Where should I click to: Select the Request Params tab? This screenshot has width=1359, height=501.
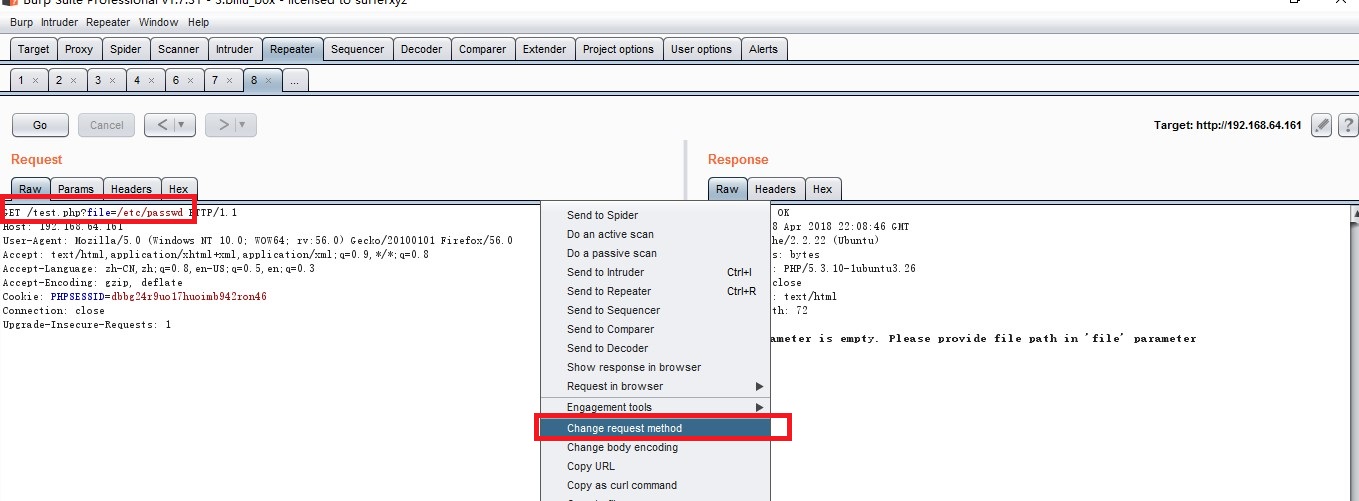(x=76, y=189)
